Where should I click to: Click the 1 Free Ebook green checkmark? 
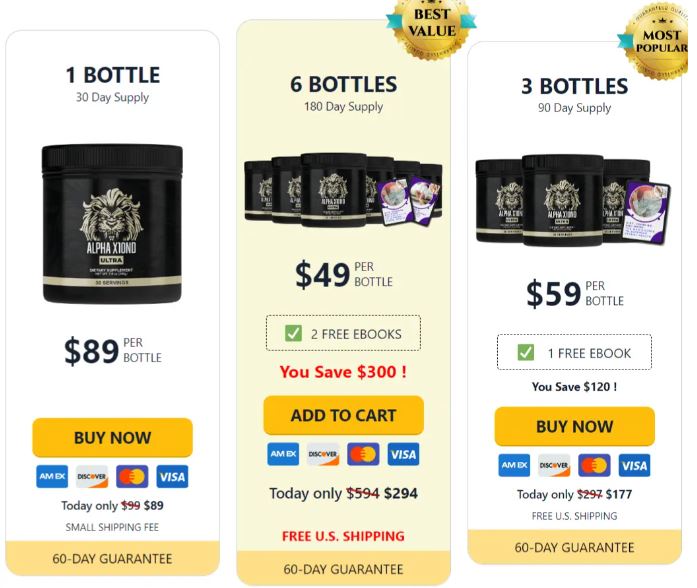pos(525,352)
